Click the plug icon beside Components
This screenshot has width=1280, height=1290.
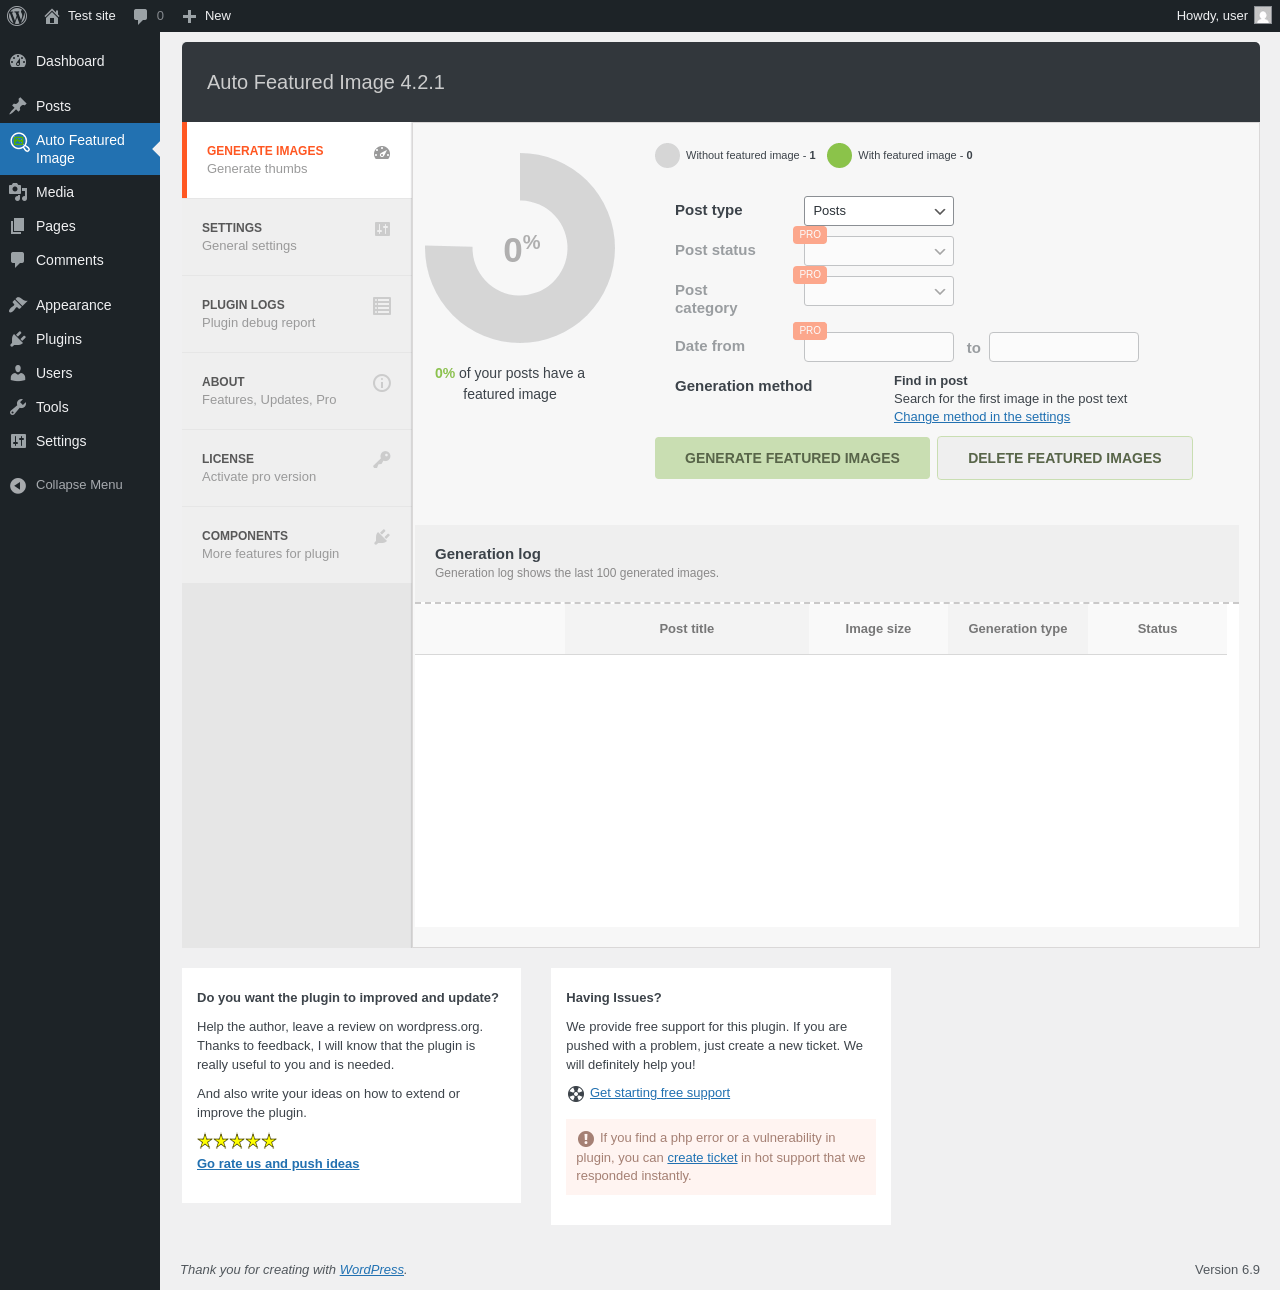(382, 537)
